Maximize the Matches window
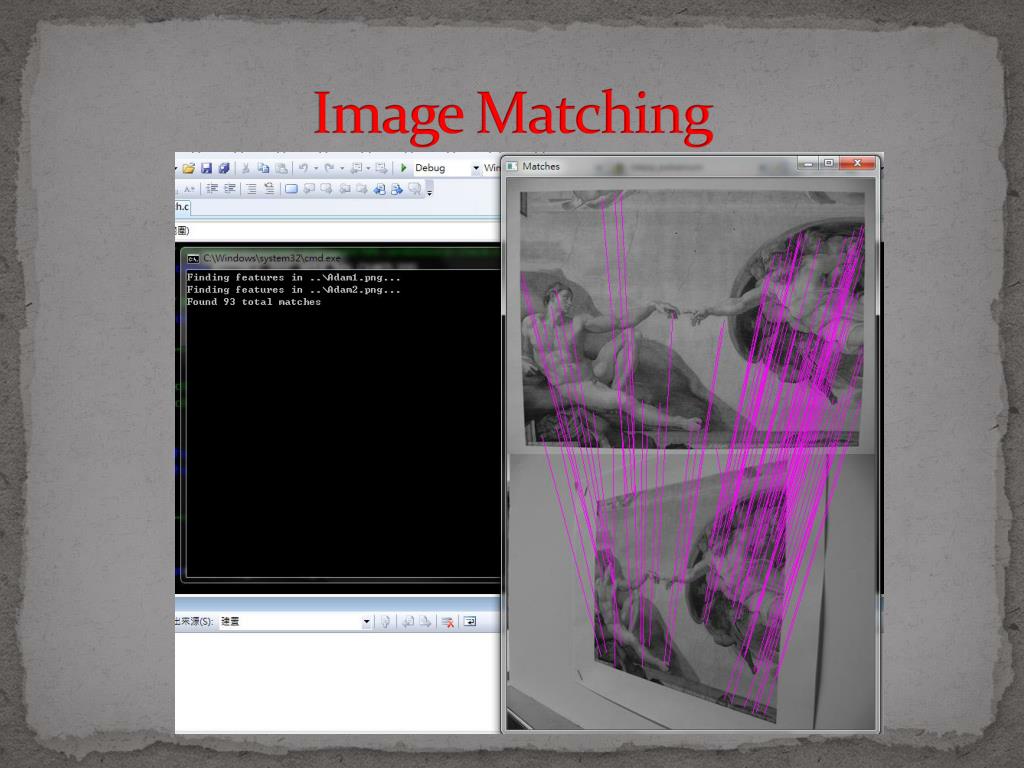 829,163
